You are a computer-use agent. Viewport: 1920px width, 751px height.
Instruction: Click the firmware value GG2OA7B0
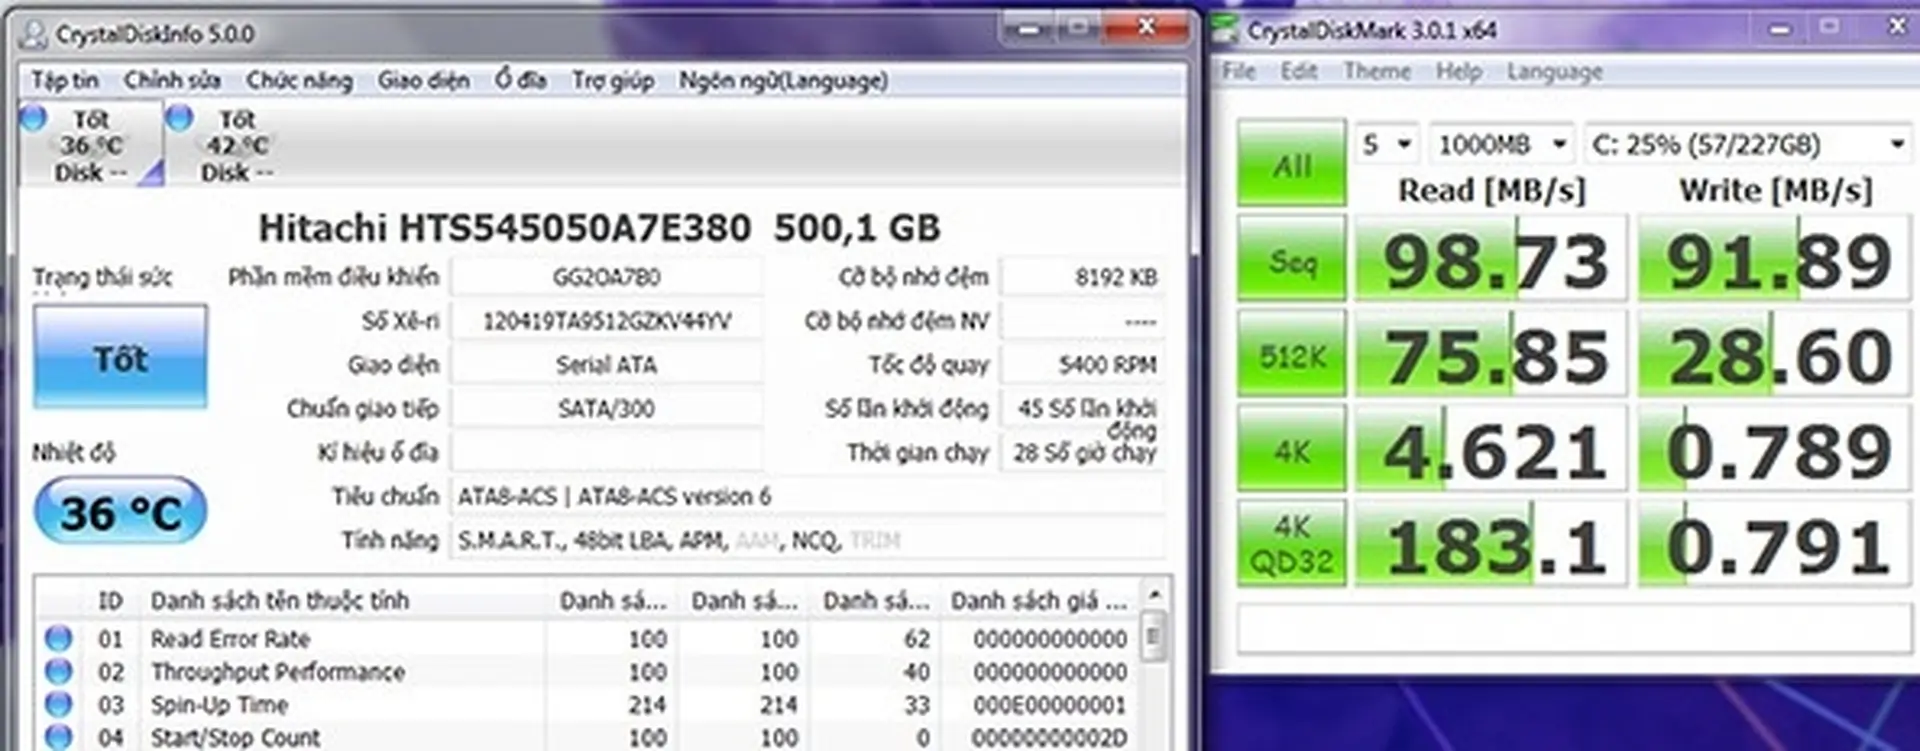[606, 276]
